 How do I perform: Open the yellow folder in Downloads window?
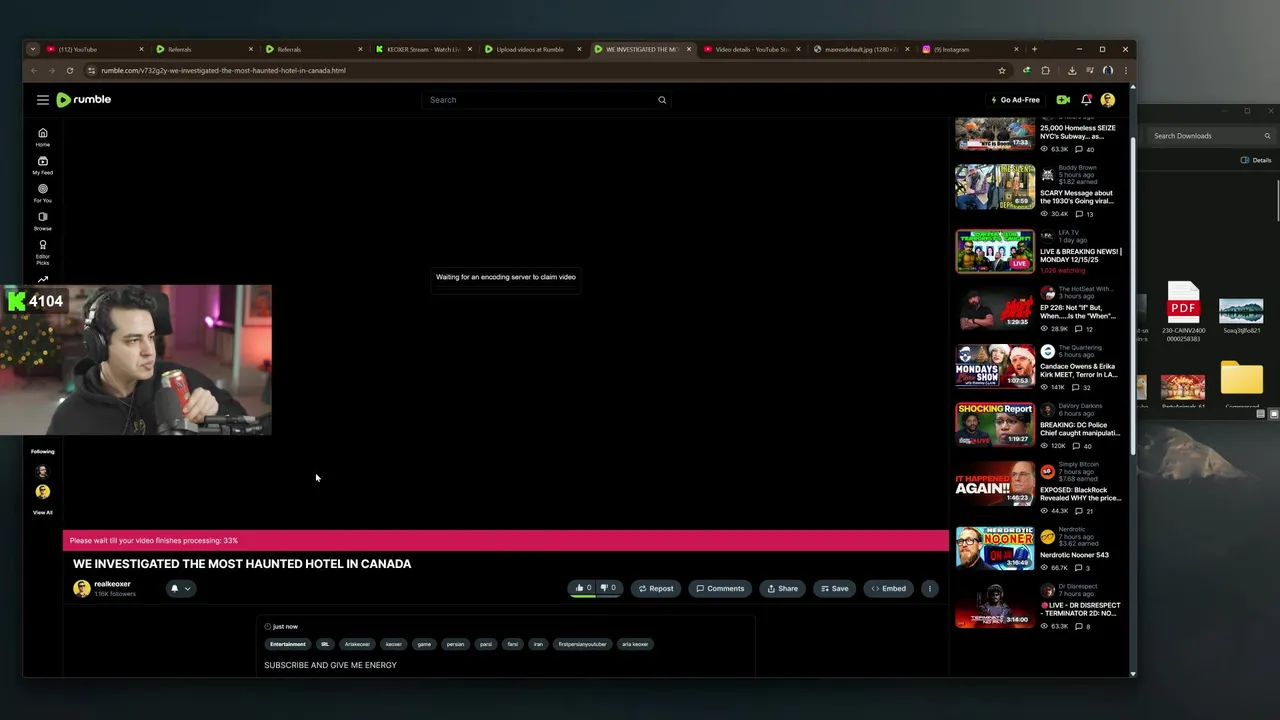[1241, 380]
